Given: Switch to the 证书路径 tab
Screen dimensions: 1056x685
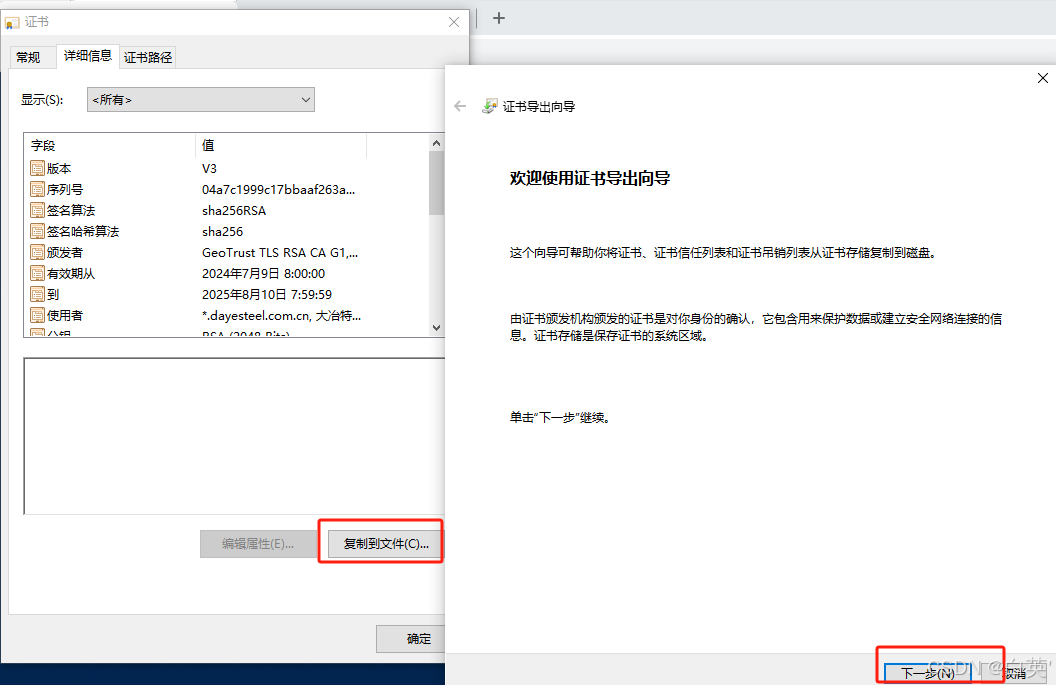Looking at the screenshot, I should point(146,56).
